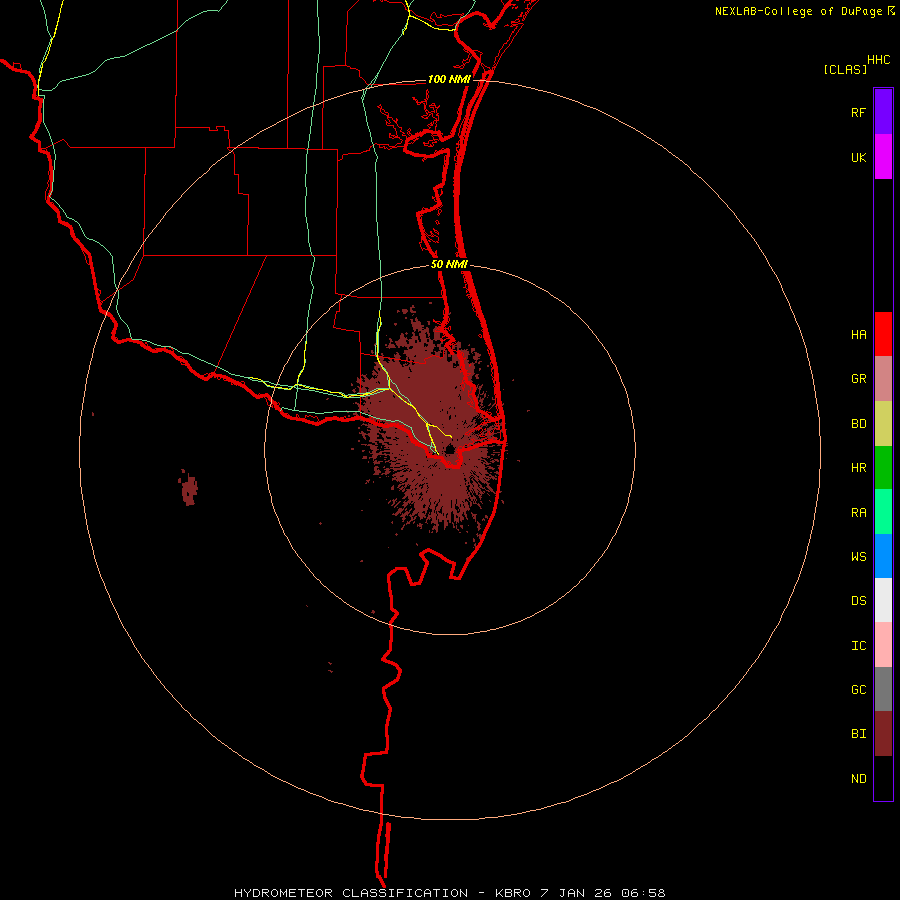Click the DS dry snow white swatch
This screenshot has width=900, height=900.
pyautogui.click(x=883, y=600)
